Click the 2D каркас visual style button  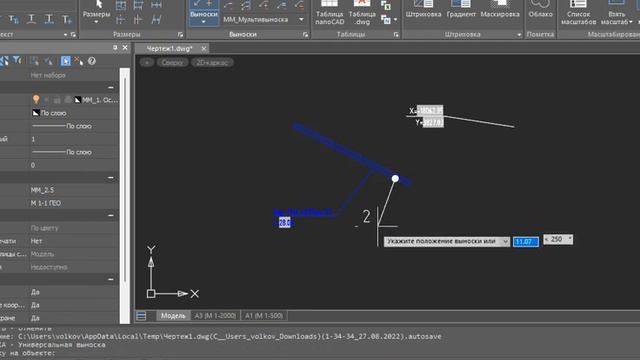[x=212, y=62]
